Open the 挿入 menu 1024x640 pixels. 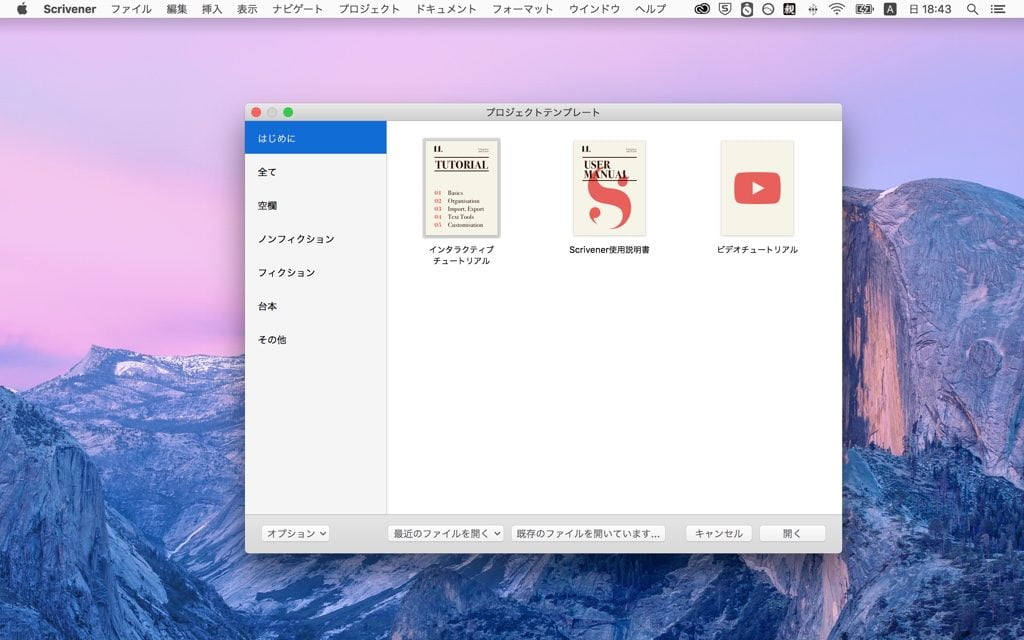(212, 9)
